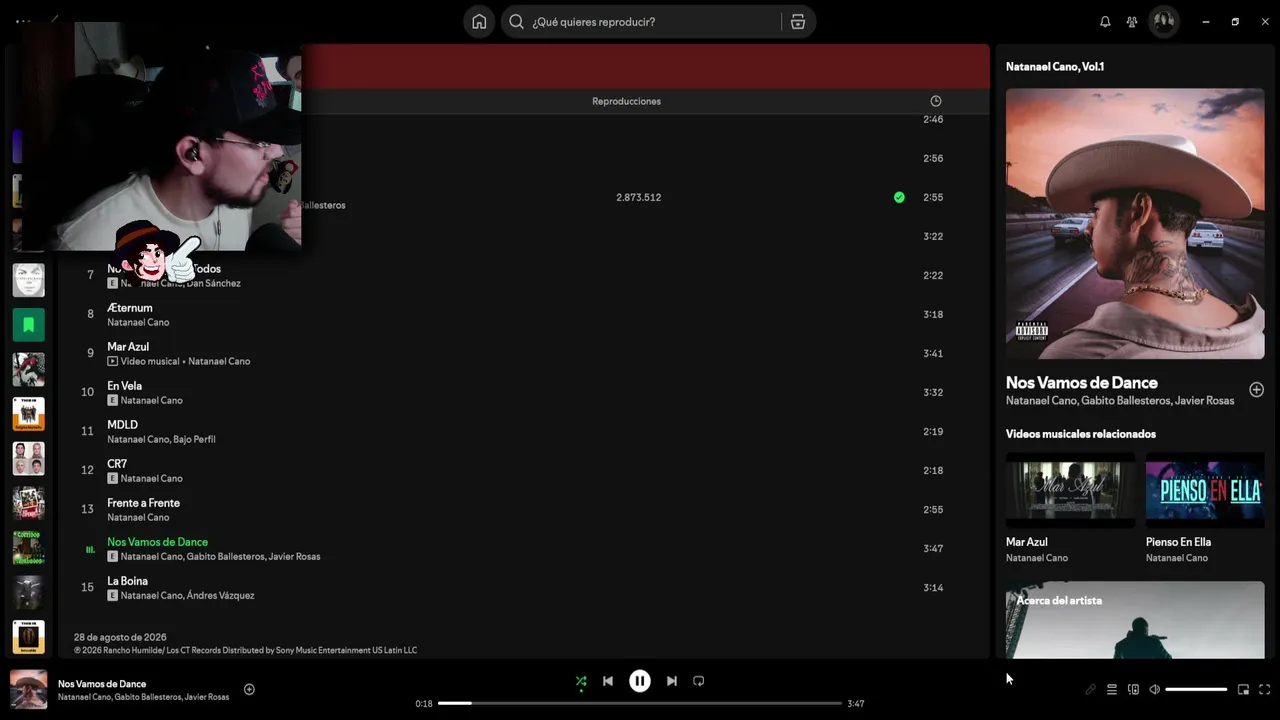Open Dan Sánchez artist link on track 7
This screenshot has width=1280, height=720.
pos(214,283)
